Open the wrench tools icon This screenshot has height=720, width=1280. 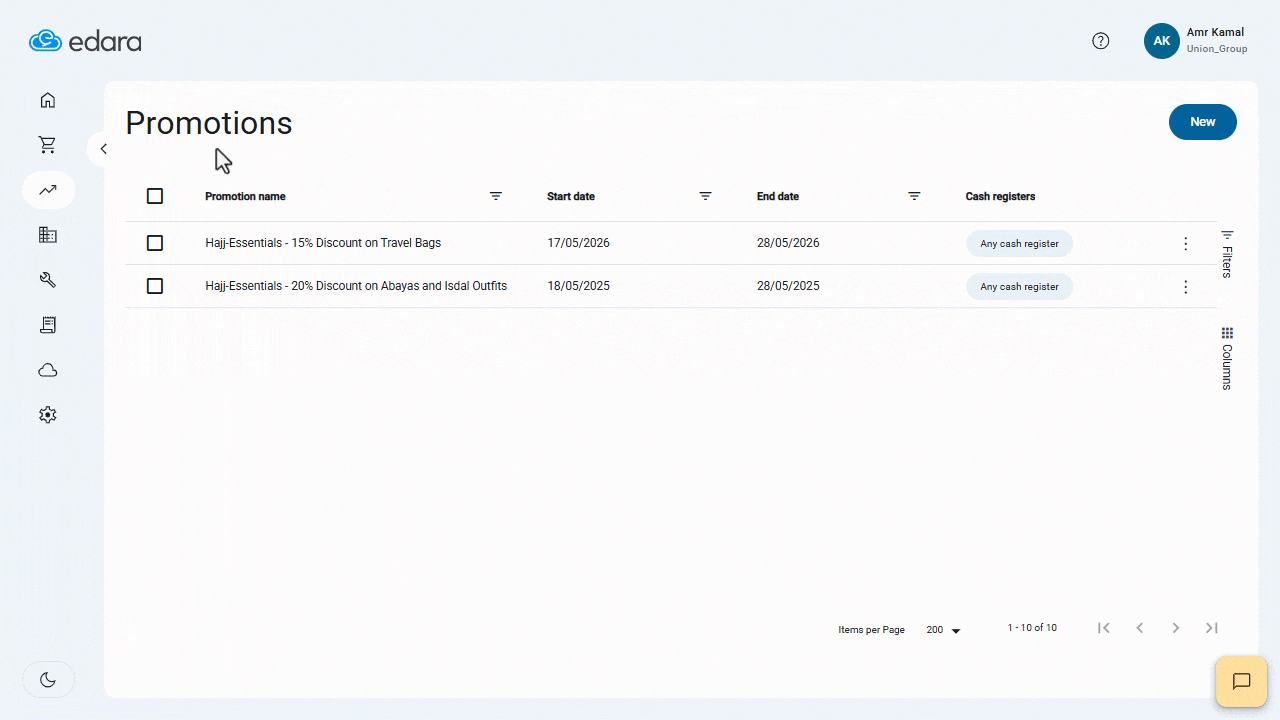pos(47,279)
